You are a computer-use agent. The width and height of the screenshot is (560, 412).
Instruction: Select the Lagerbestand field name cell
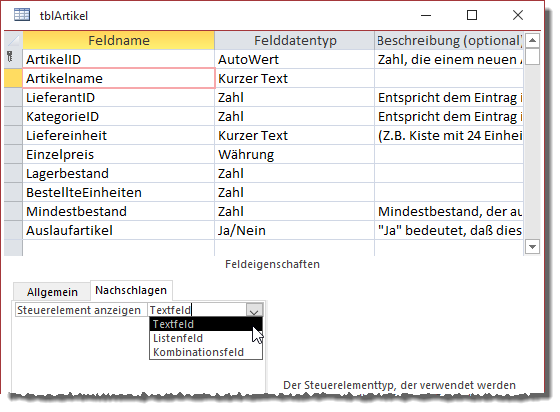119,173
